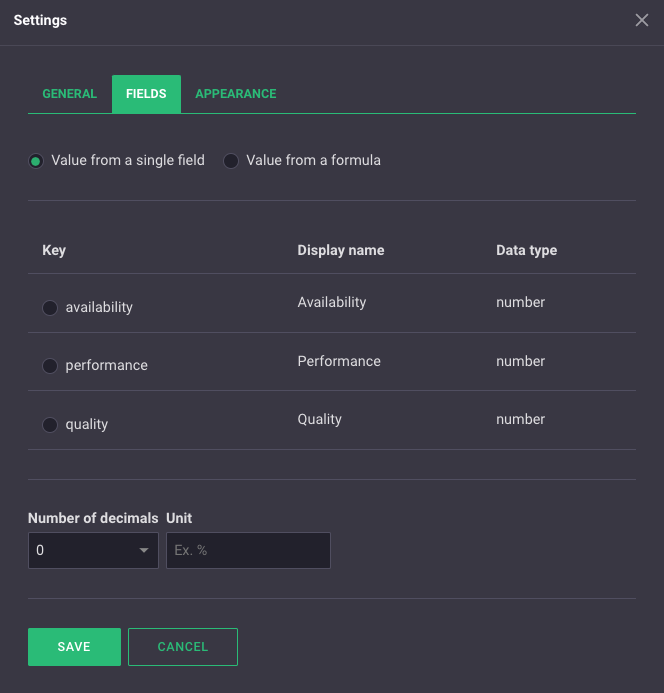Select the availability key radio button
Image resolution: width=664 pixels, height=693 pixels.
point(50,308)
